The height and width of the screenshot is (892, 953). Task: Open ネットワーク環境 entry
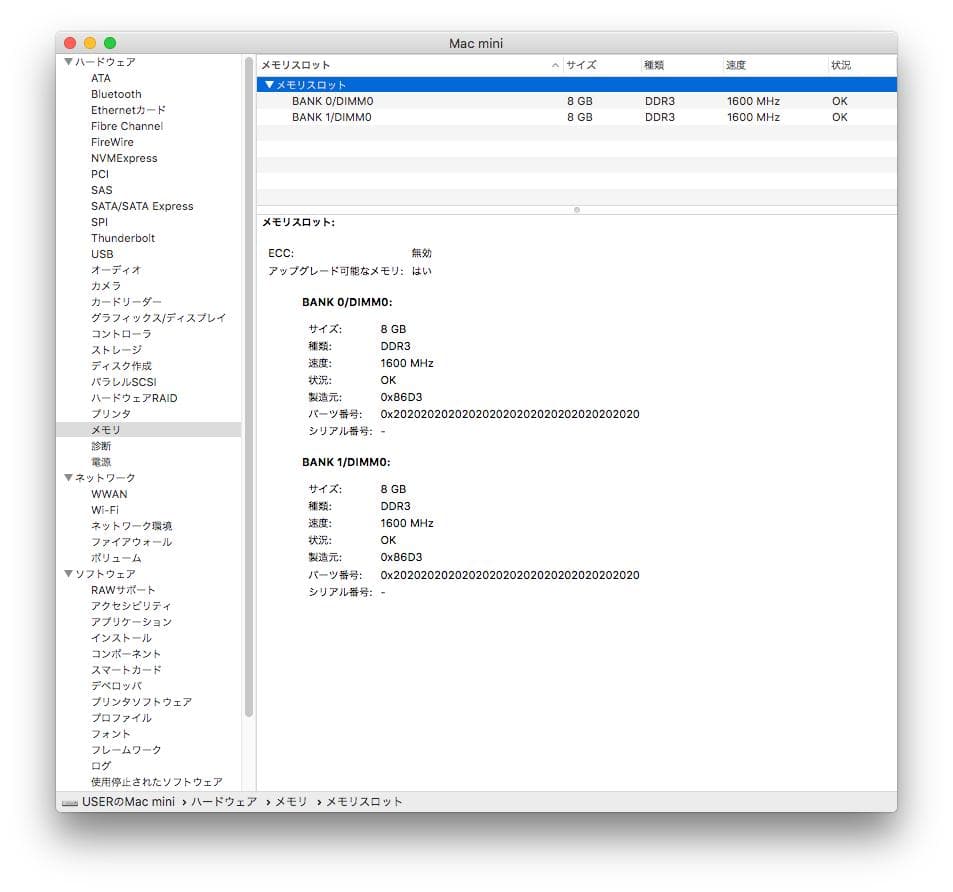pyautogui.click(x=131, y=526)
